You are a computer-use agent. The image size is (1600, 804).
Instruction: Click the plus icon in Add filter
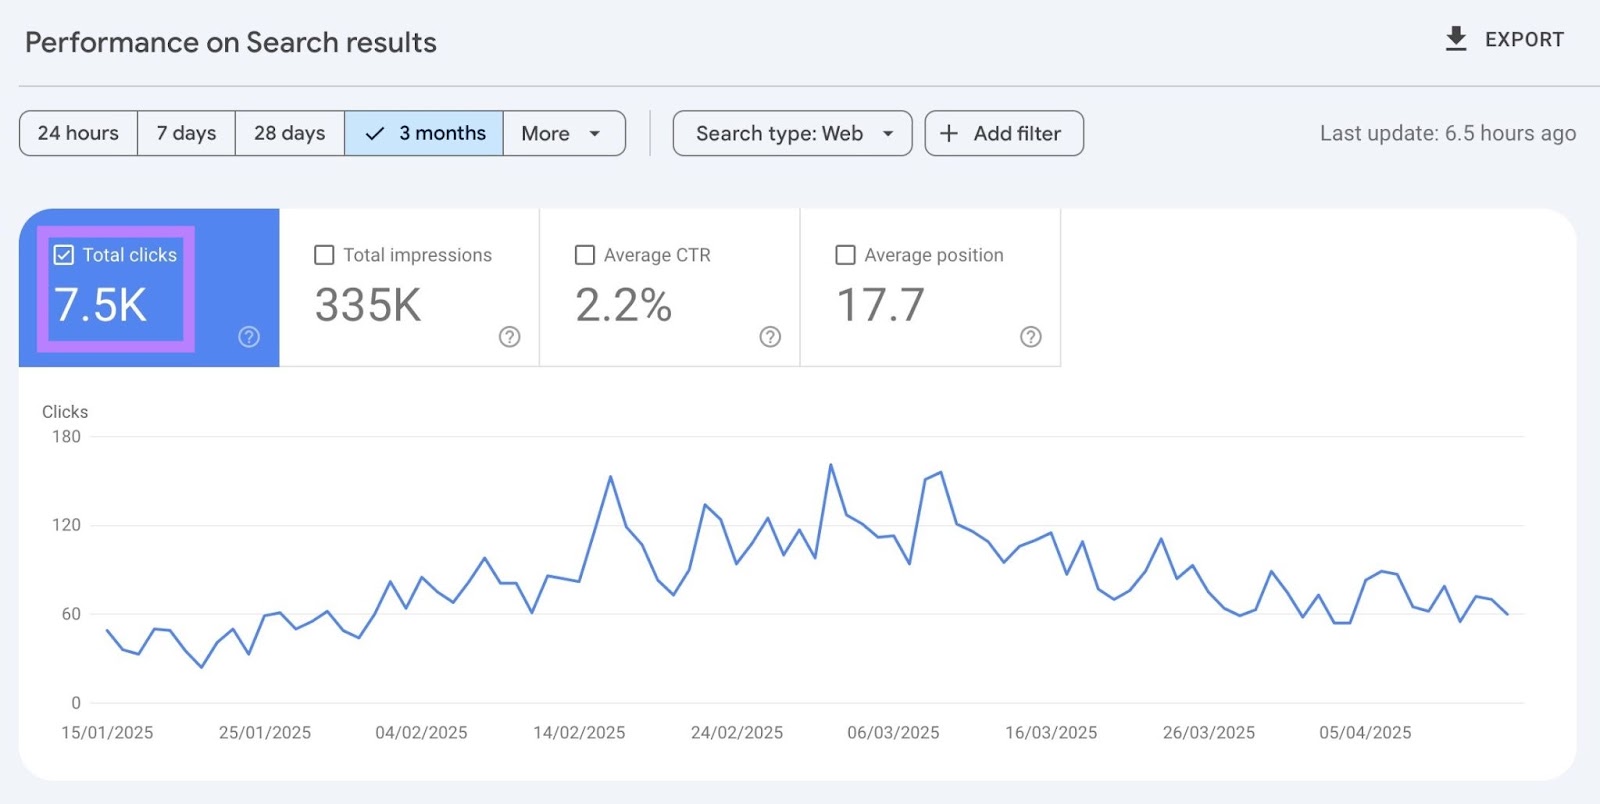(949, 133)
